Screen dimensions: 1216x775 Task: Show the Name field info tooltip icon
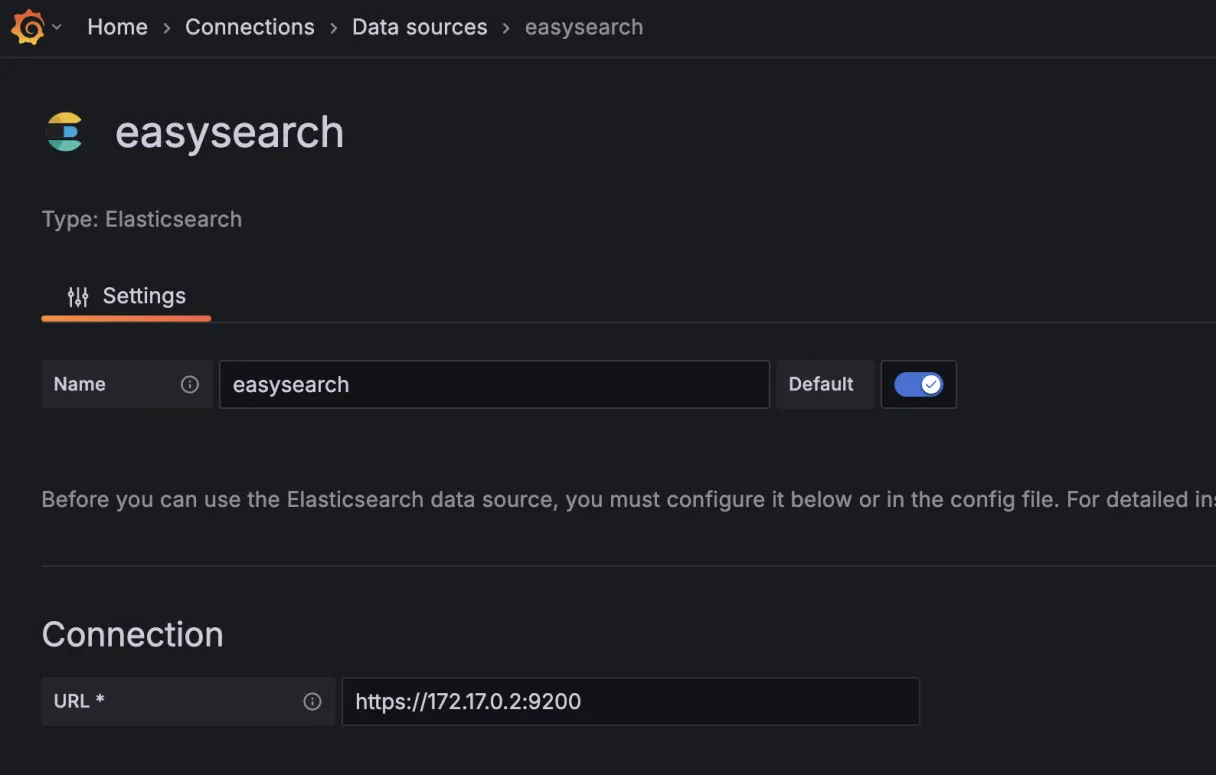click(x=190, y=384)
